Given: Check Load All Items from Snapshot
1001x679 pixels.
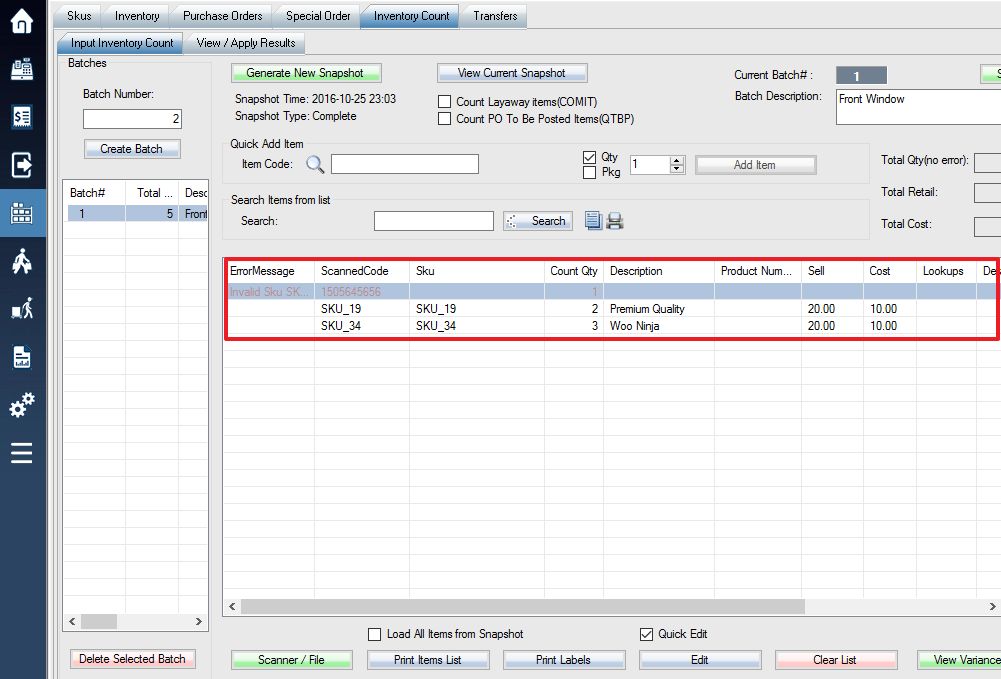Looking at the screenshot, I should pyautogui.click(x=375, y=634).
